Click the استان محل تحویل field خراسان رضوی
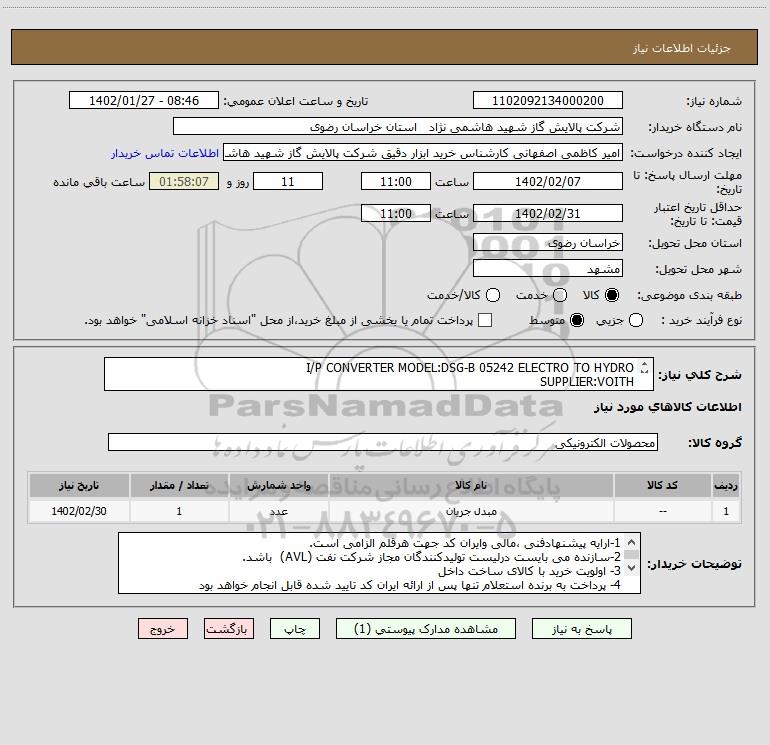 (x=548, y=243)
